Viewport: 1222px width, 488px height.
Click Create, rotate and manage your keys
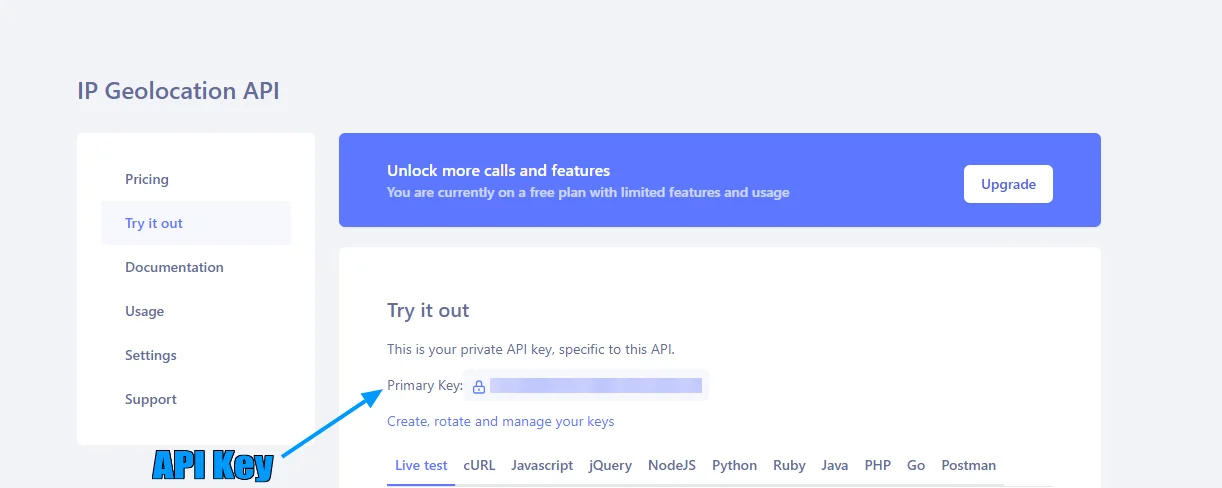pos(501,421)
